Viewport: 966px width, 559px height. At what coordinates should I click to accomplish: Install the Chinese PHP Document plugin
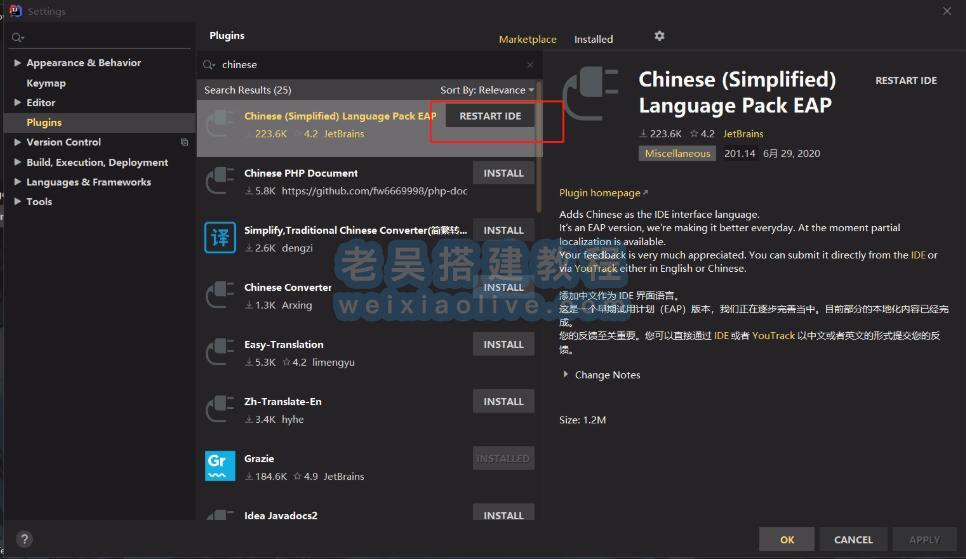(x=503, y=173)
